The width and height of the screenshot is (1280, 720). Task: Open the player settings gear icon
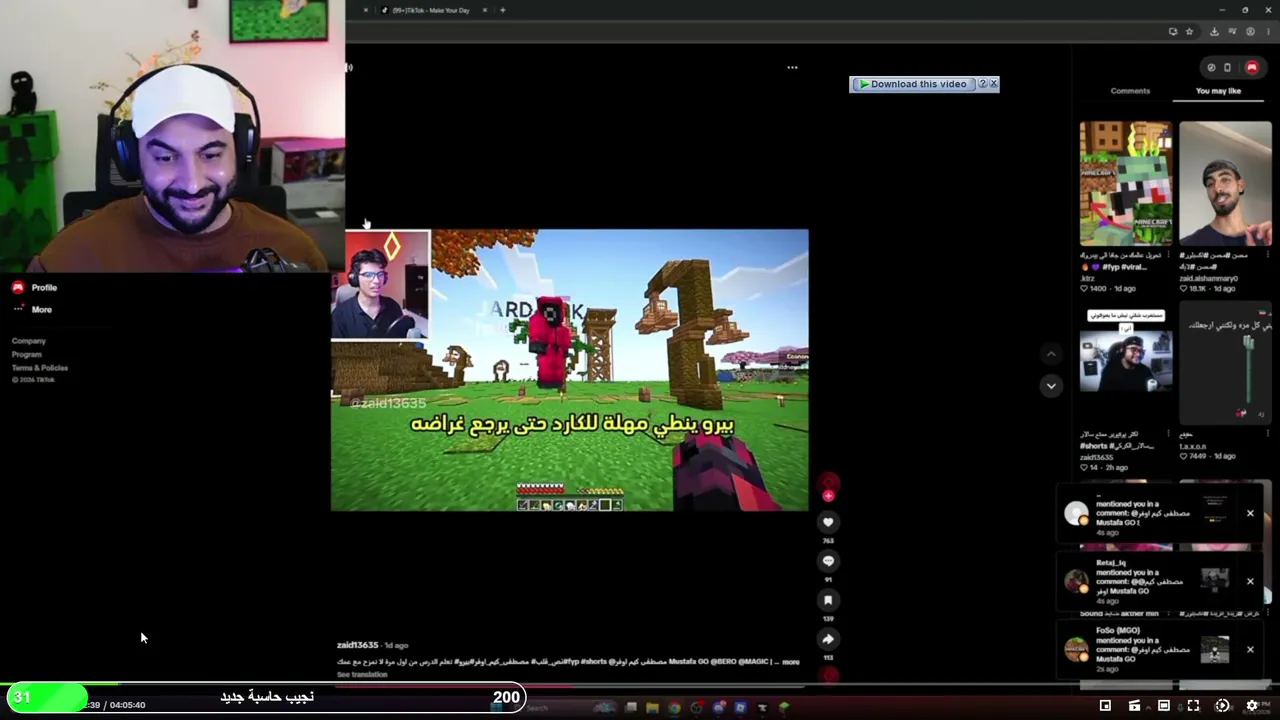point(1251,706)
